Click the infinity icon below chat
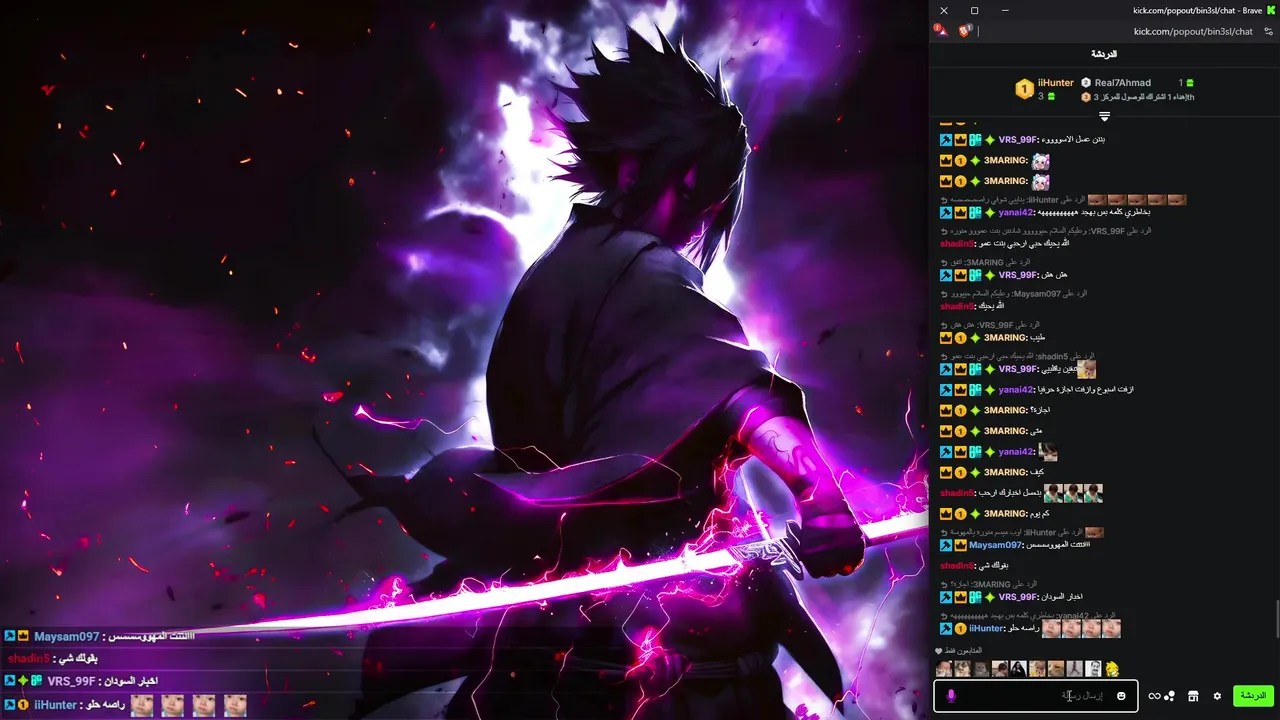 (1154, 696)
